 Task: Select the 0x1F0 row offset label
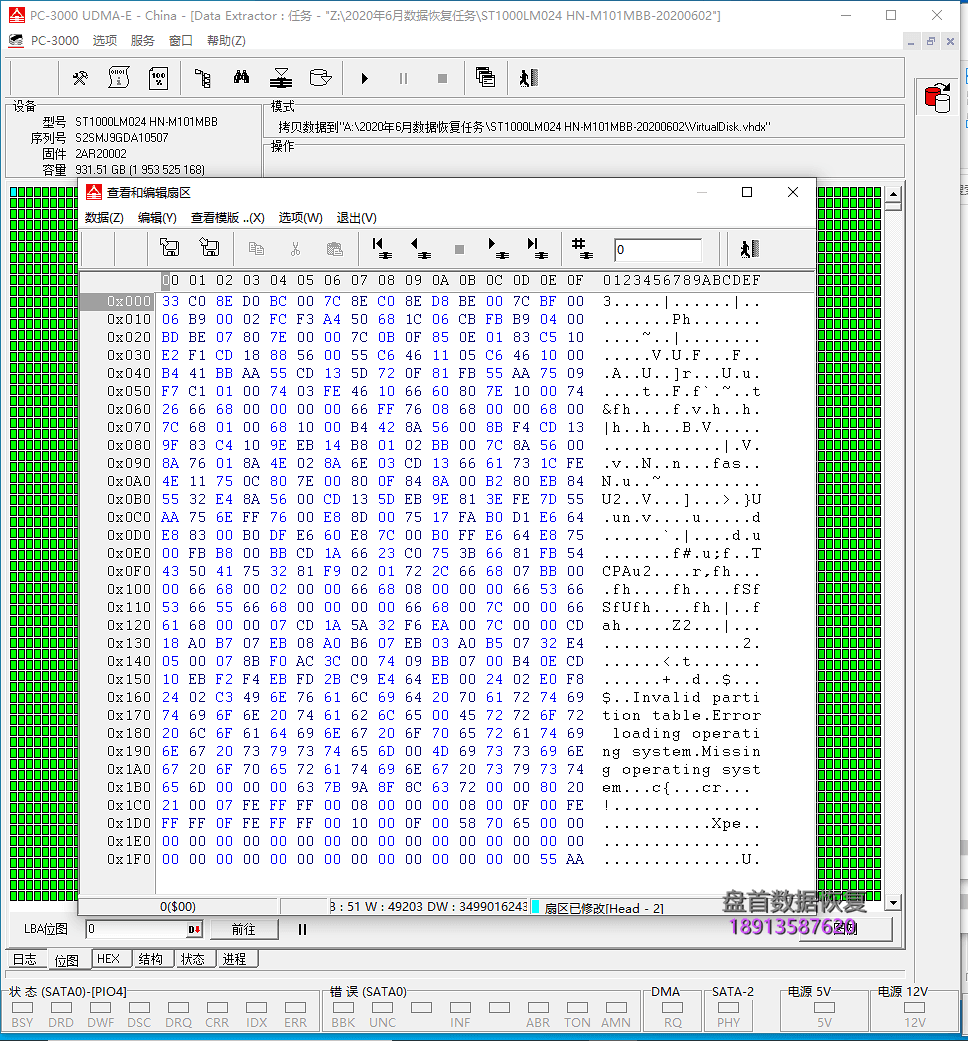pyautogui.click(x=129, y=859)
